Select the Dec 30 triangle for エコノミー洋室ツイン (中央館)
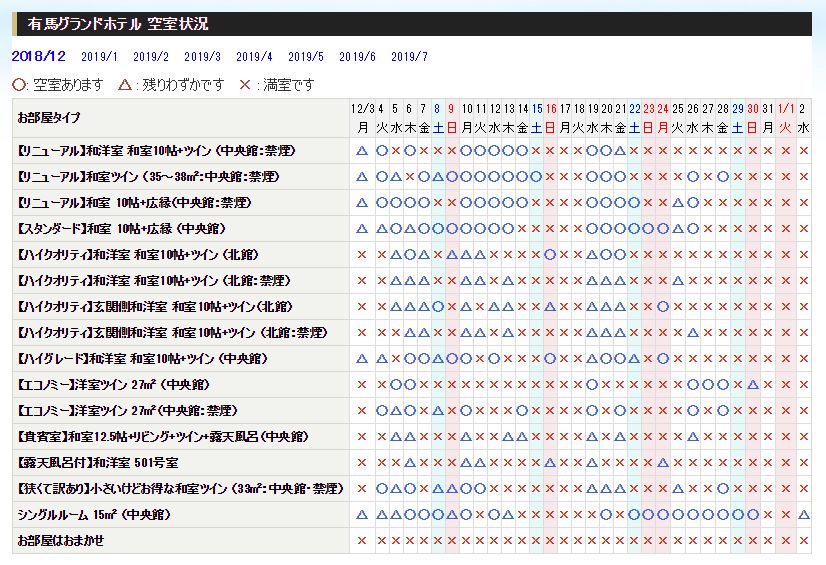The height and width of the screenshot is (565, 826). click(x=753, y=384)
